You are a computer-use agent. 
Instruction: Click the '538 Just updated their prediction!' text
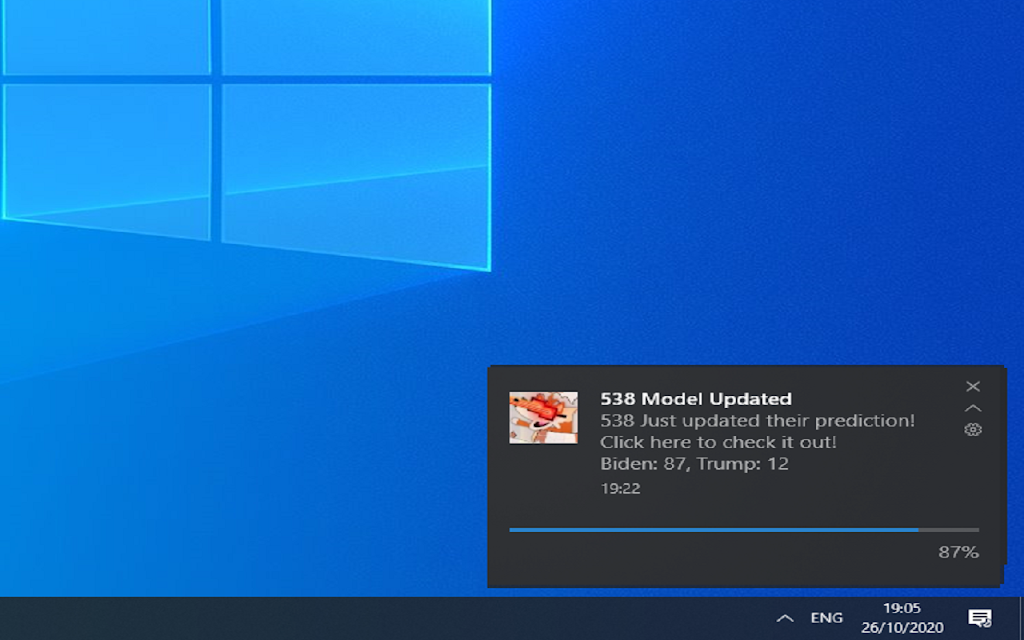758,421
